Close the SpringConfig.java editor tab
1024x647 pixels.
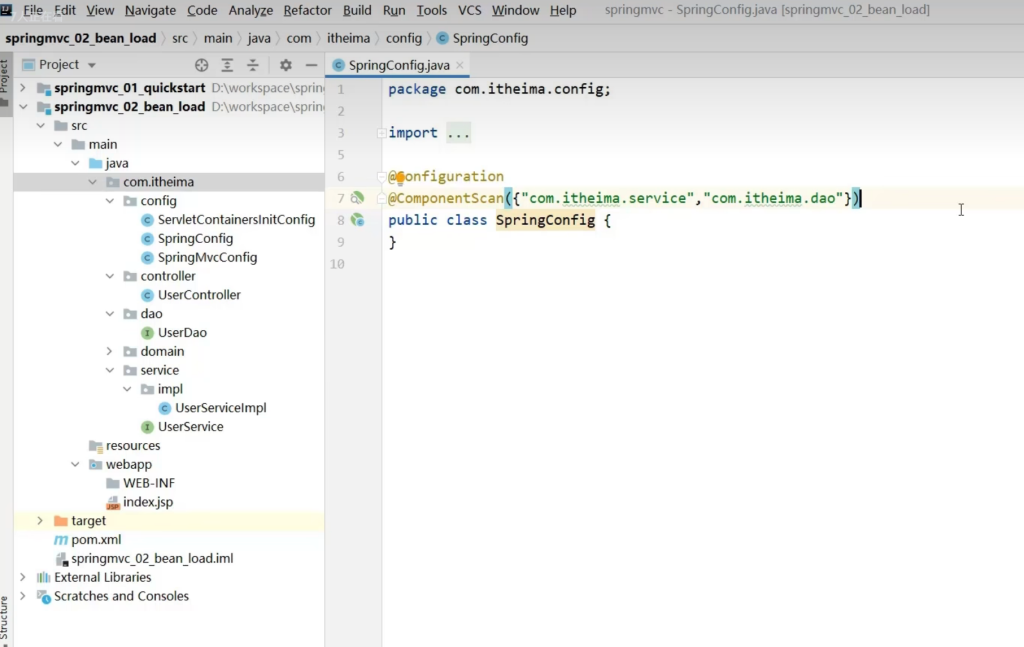(x=460, y=66)
